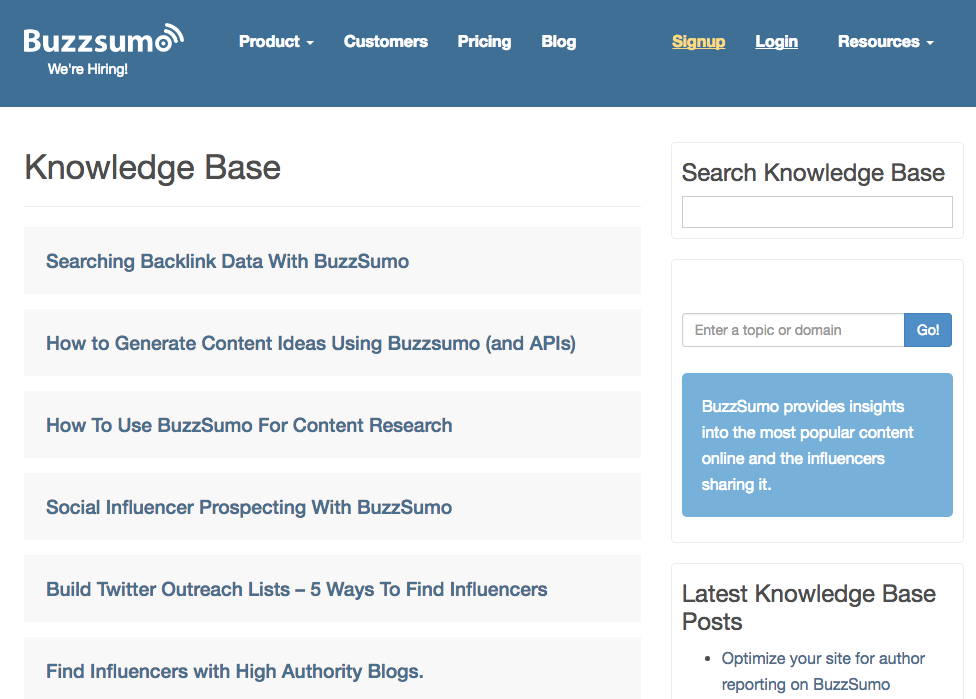
Task: Focus the Search Knowledge Base input field
Action: (817, 212)
